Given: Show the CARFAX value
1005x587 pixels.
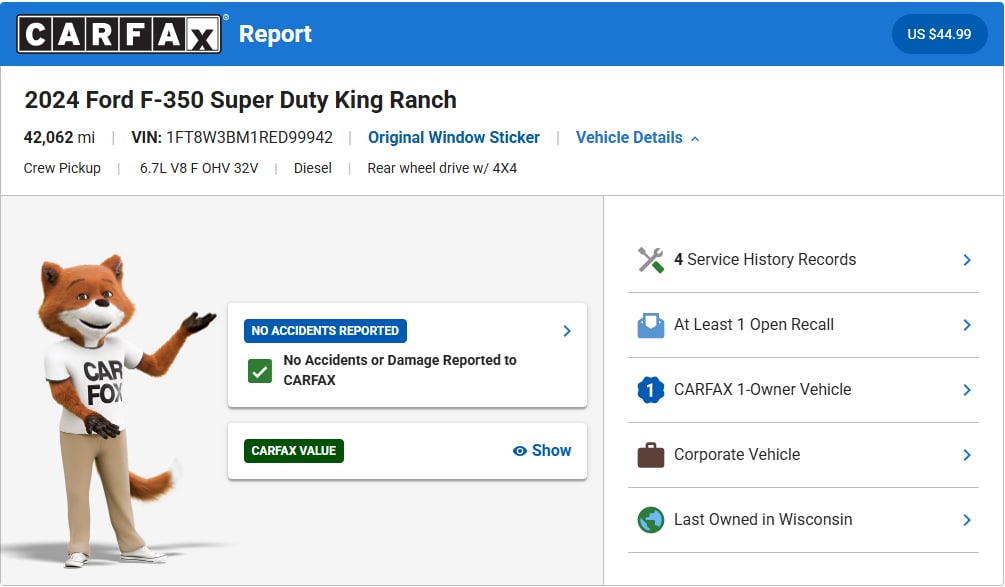Looking at the screenshot, I should [542, 451].
